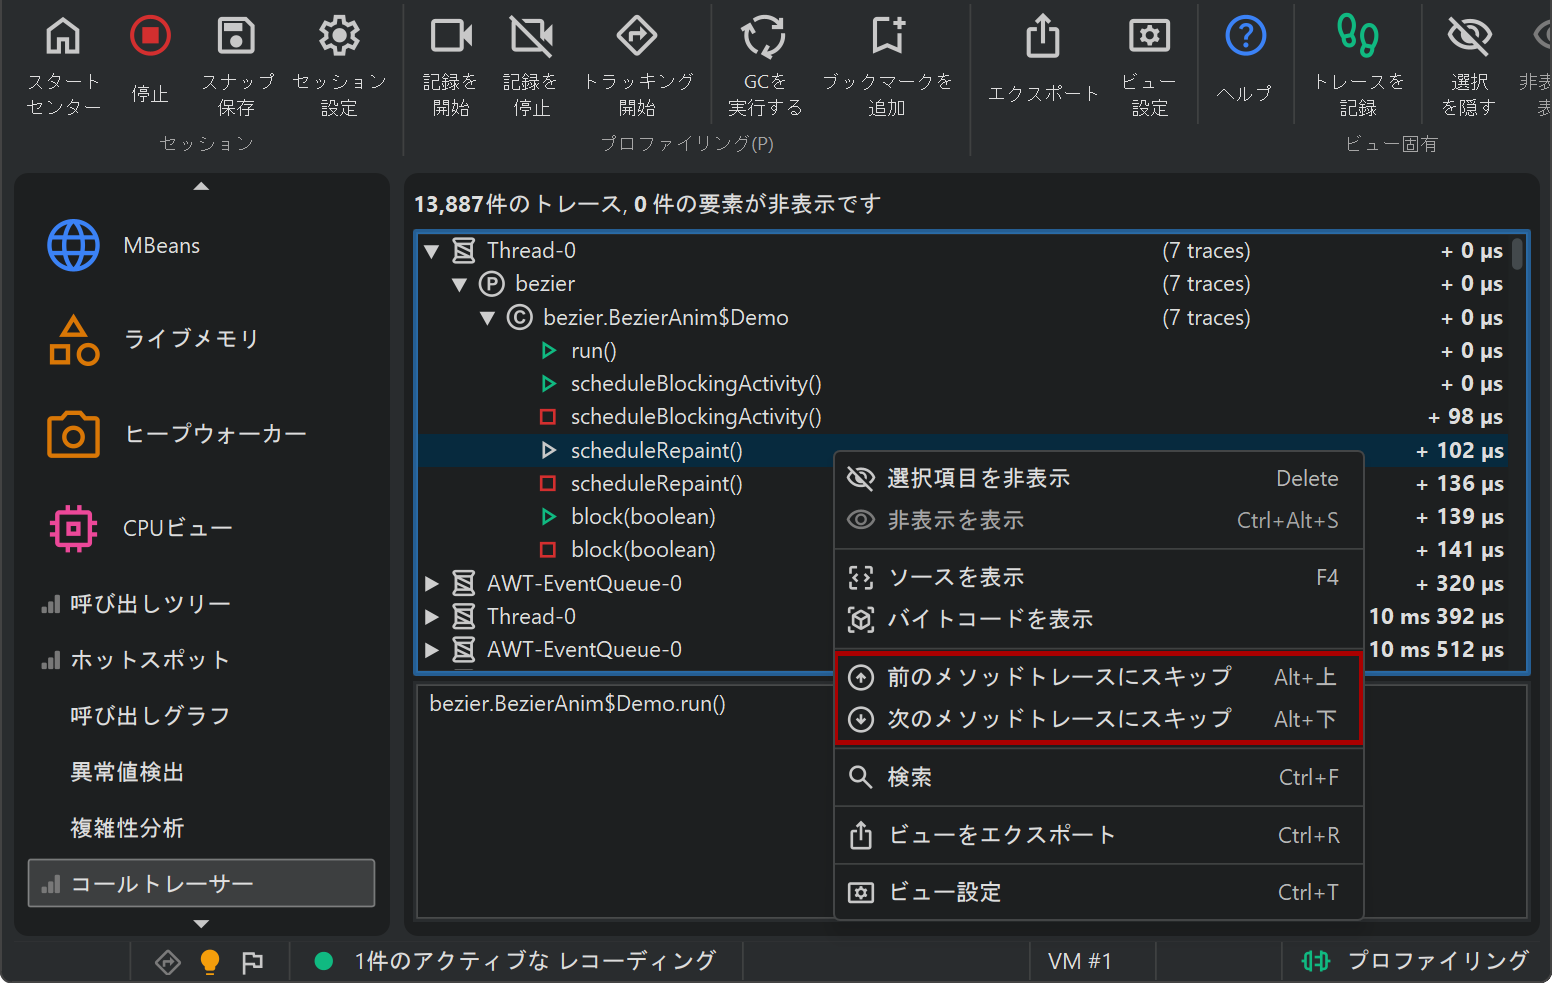Run garbage collection with the GC icon

(764, 38)
